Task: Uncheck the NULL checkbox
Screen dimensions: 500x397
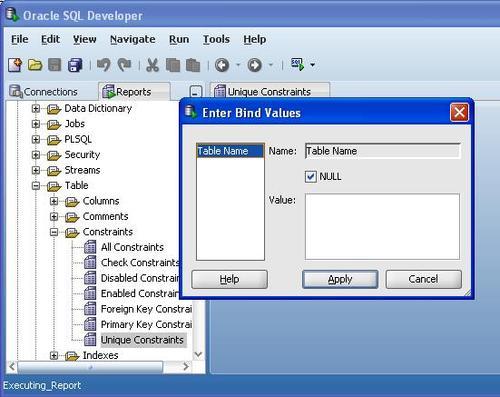Action: [x=311, y=176]
